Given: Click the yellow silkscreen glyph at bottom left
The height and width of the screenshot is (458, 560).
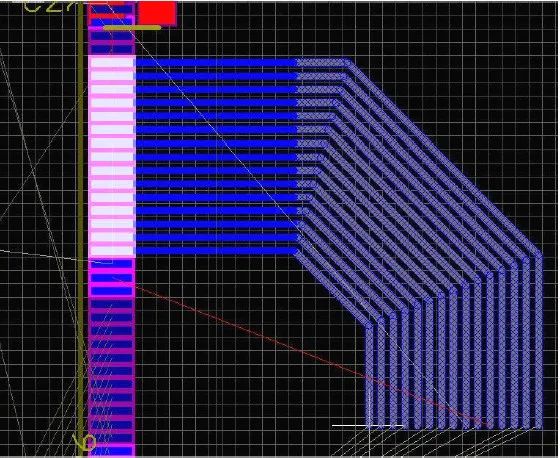Looking at the screenshot, I should click(84, 443).
